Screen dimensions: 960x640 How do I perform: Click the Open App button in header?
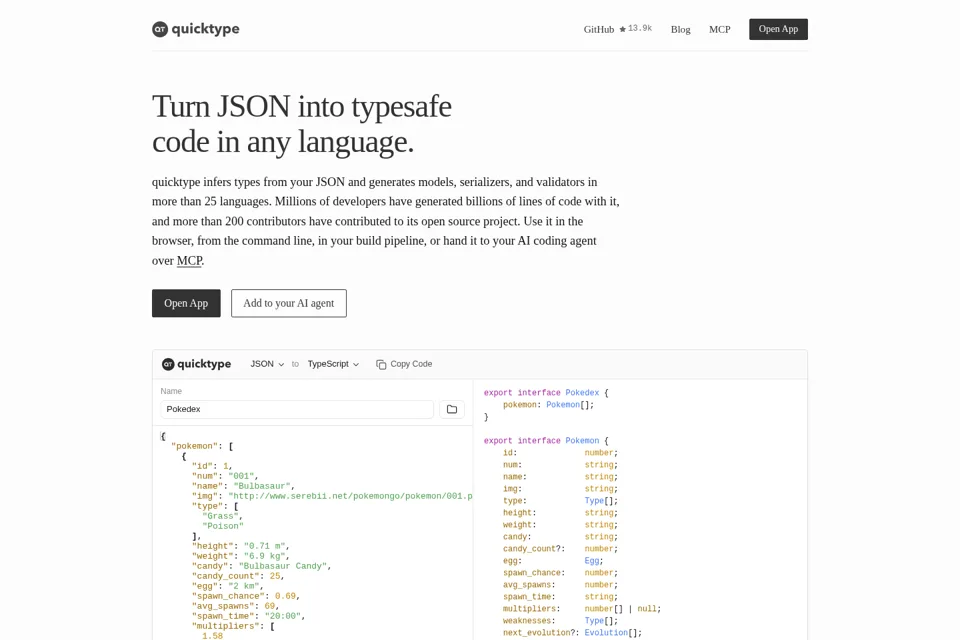pyautogui.click(x=778, y=29)
